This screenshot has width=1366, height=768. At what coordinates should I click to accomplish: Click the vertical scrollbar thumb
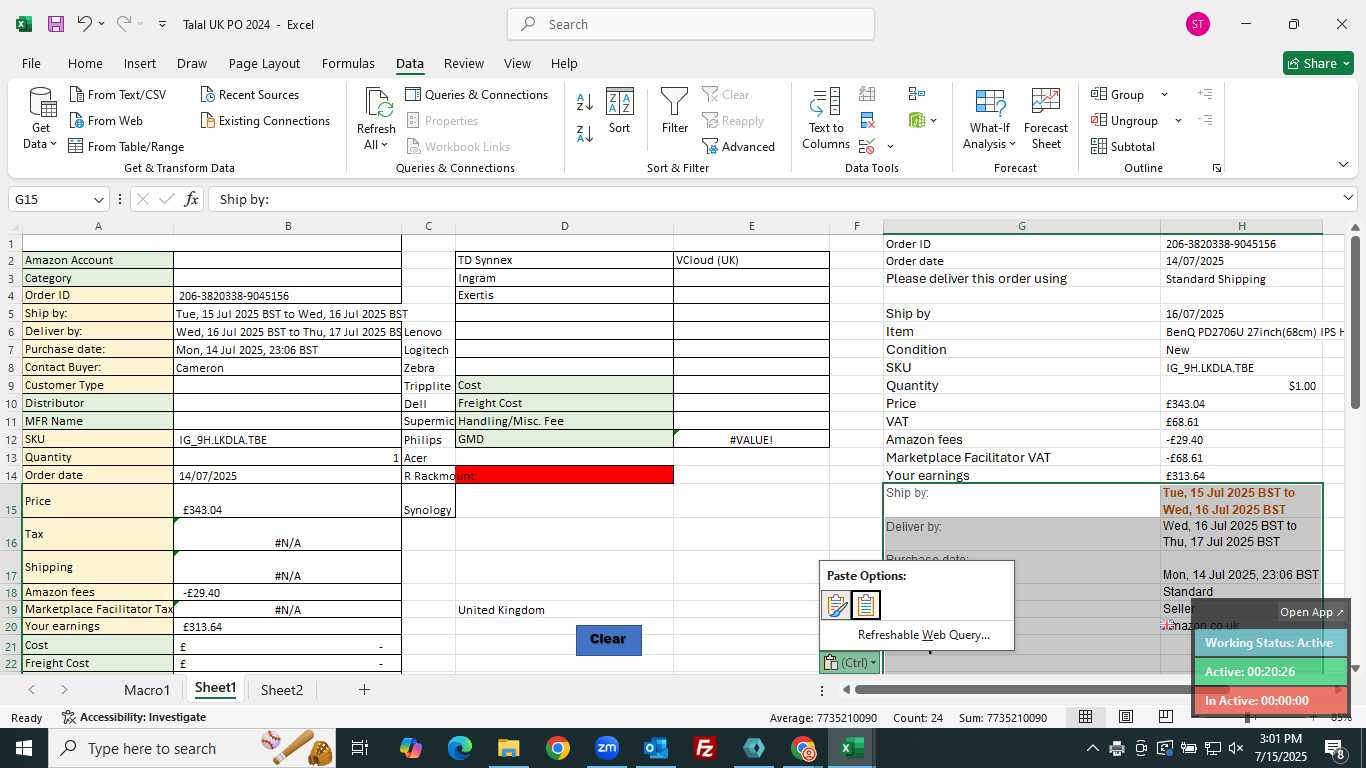pyautogui.click(x=1355, y=322)
